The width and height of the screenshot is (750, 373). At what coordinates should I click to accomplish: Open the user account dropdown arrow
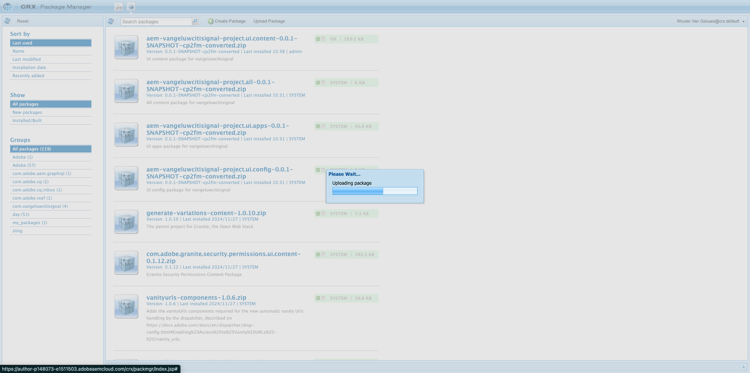point(744,22)
